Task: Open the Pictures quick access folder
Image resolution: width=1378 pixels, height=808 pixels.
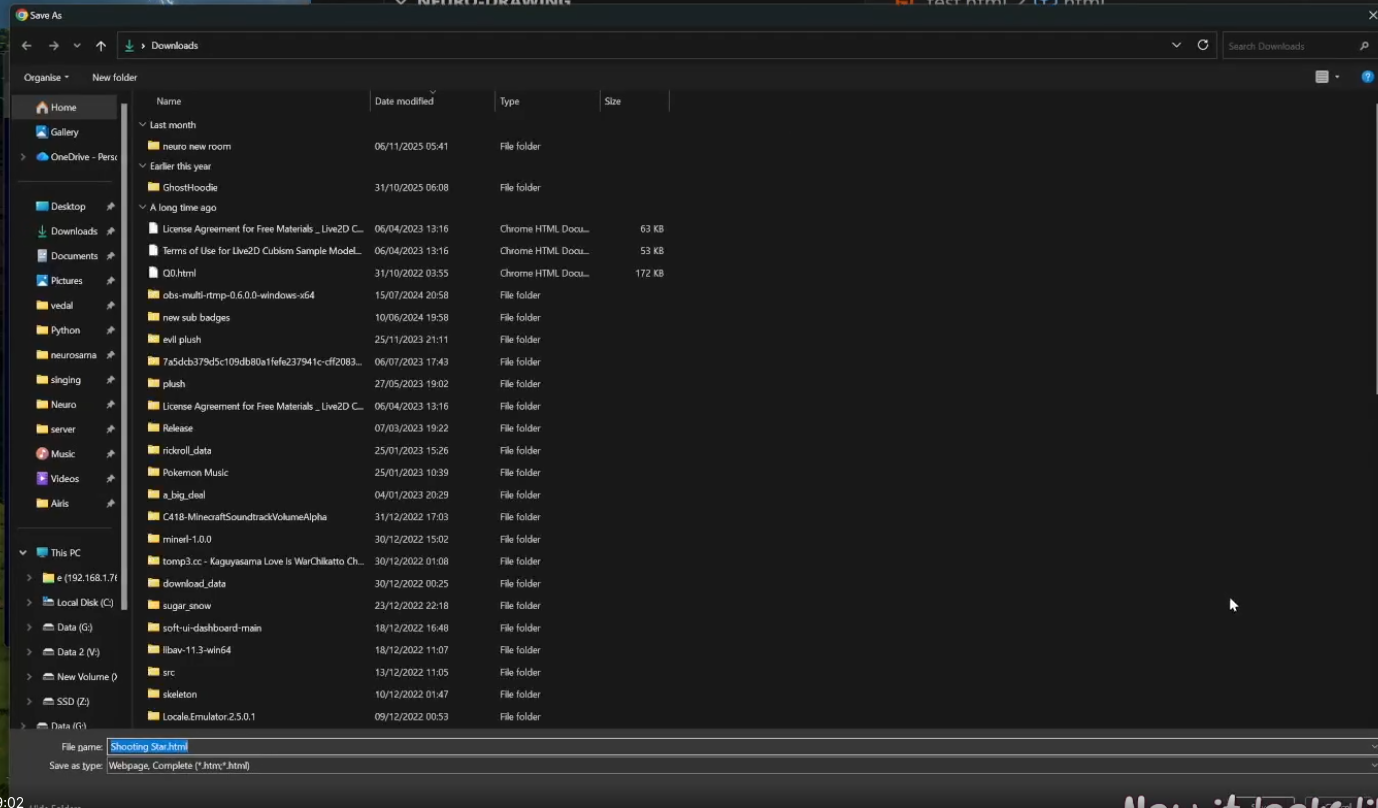Action: pos(67,281)
